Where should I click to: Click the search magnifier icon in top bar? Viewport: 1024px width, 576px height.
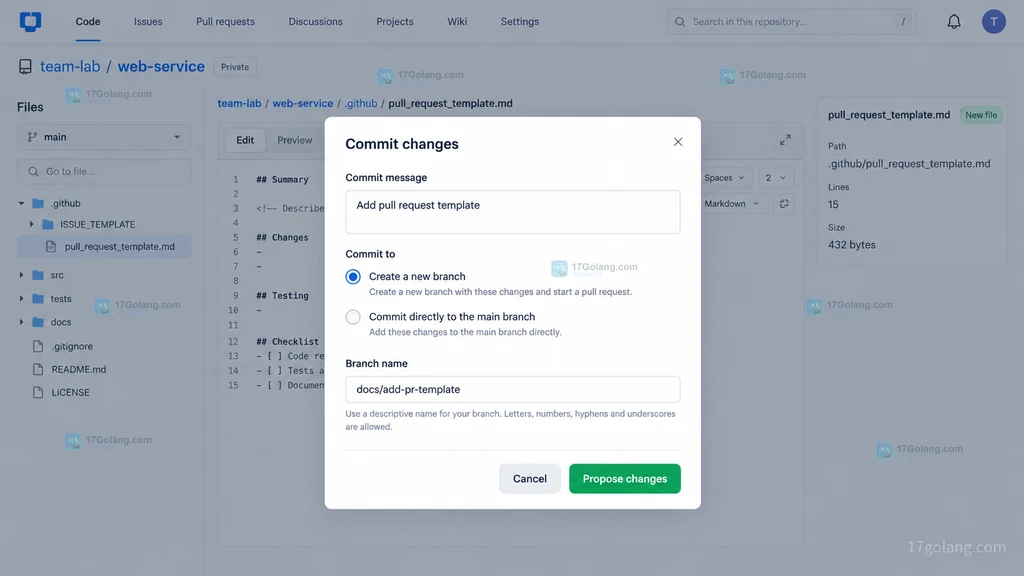coord(680,22)
